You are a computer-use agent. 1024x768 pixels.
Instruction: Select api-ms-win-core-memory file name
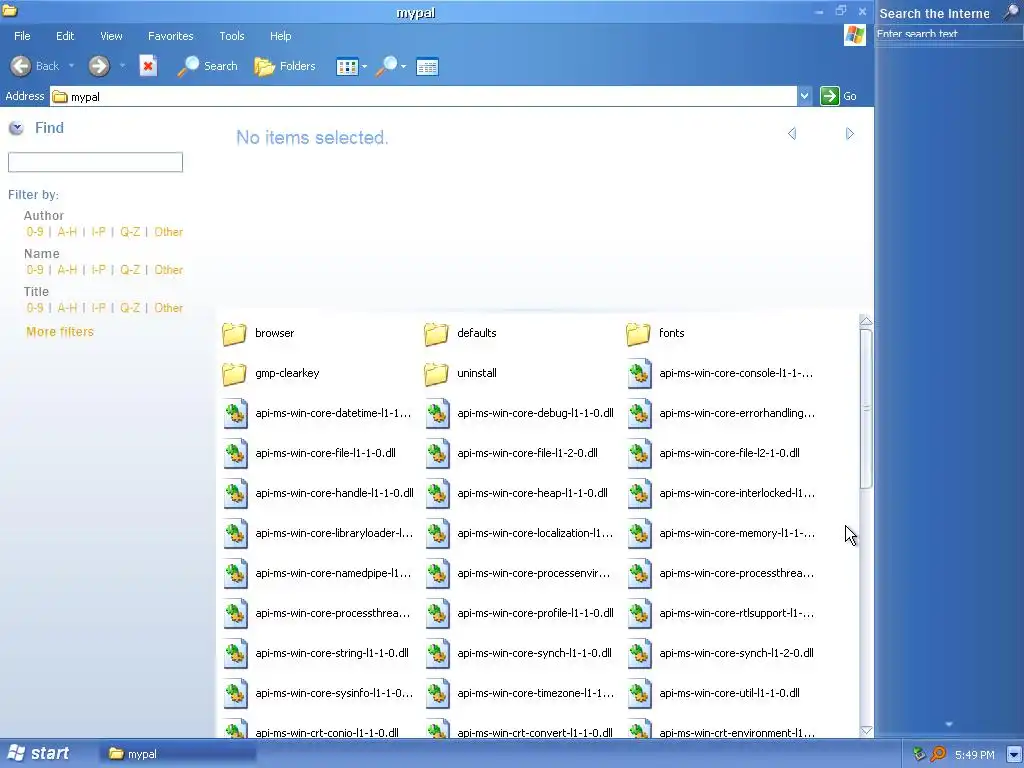click(x=737, y=533)
